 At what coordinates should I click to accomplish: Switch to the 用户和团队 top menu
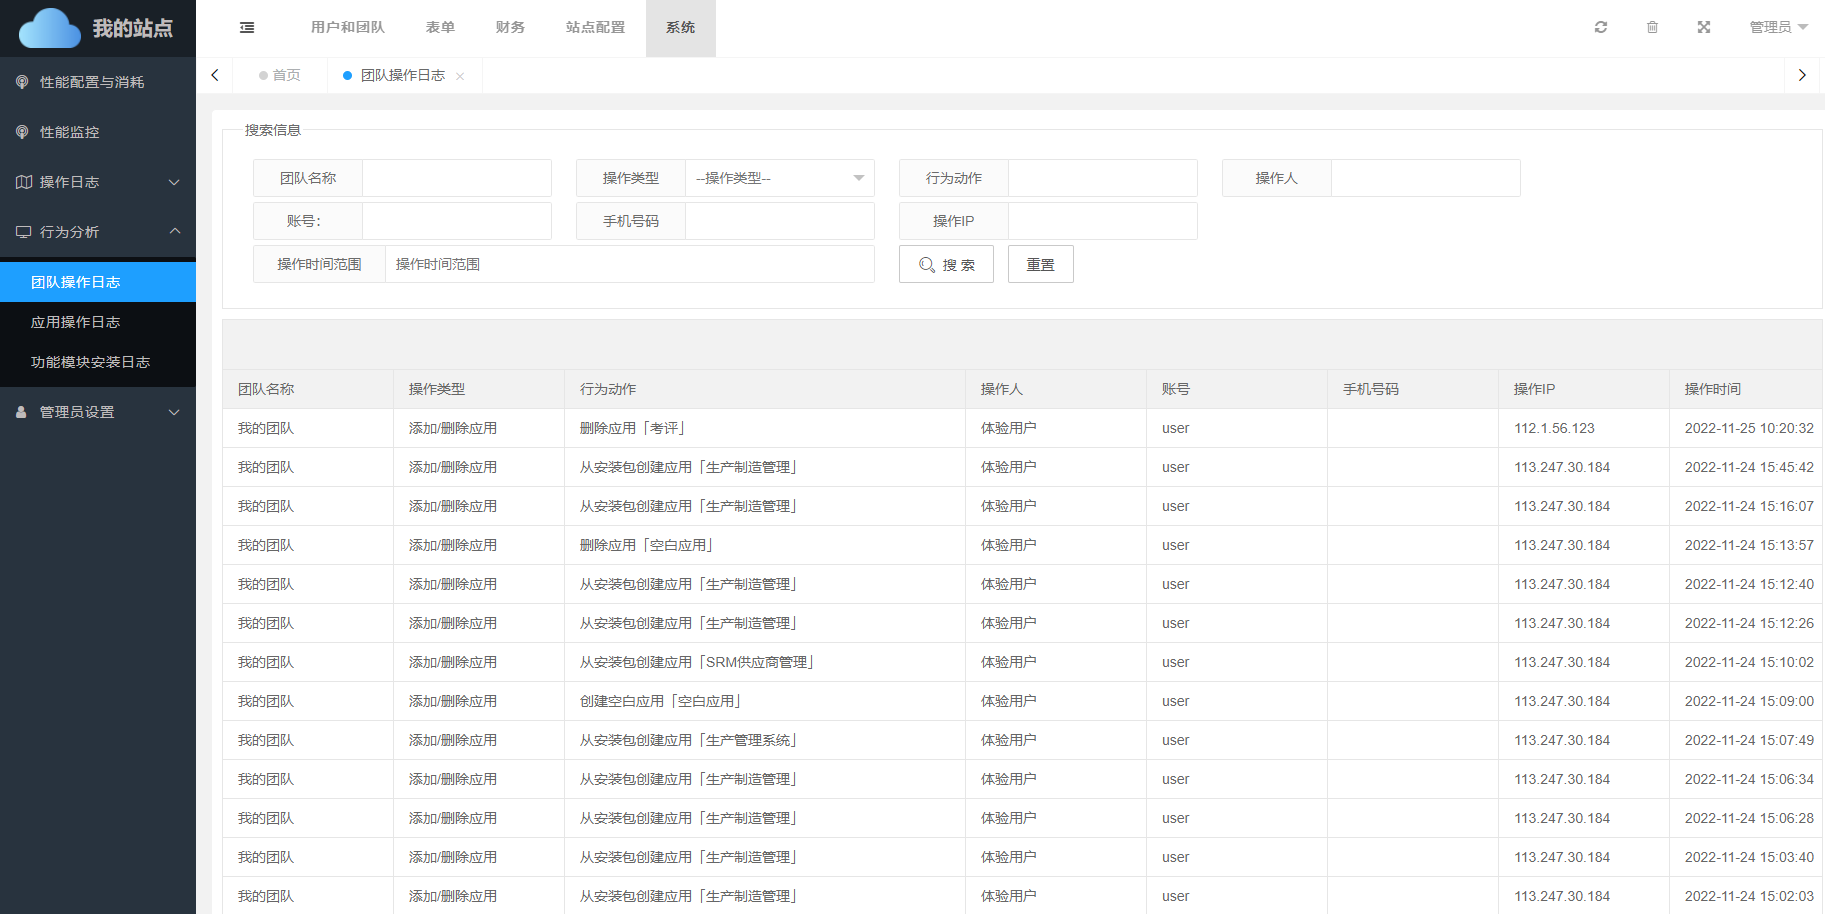pos(347,27)
